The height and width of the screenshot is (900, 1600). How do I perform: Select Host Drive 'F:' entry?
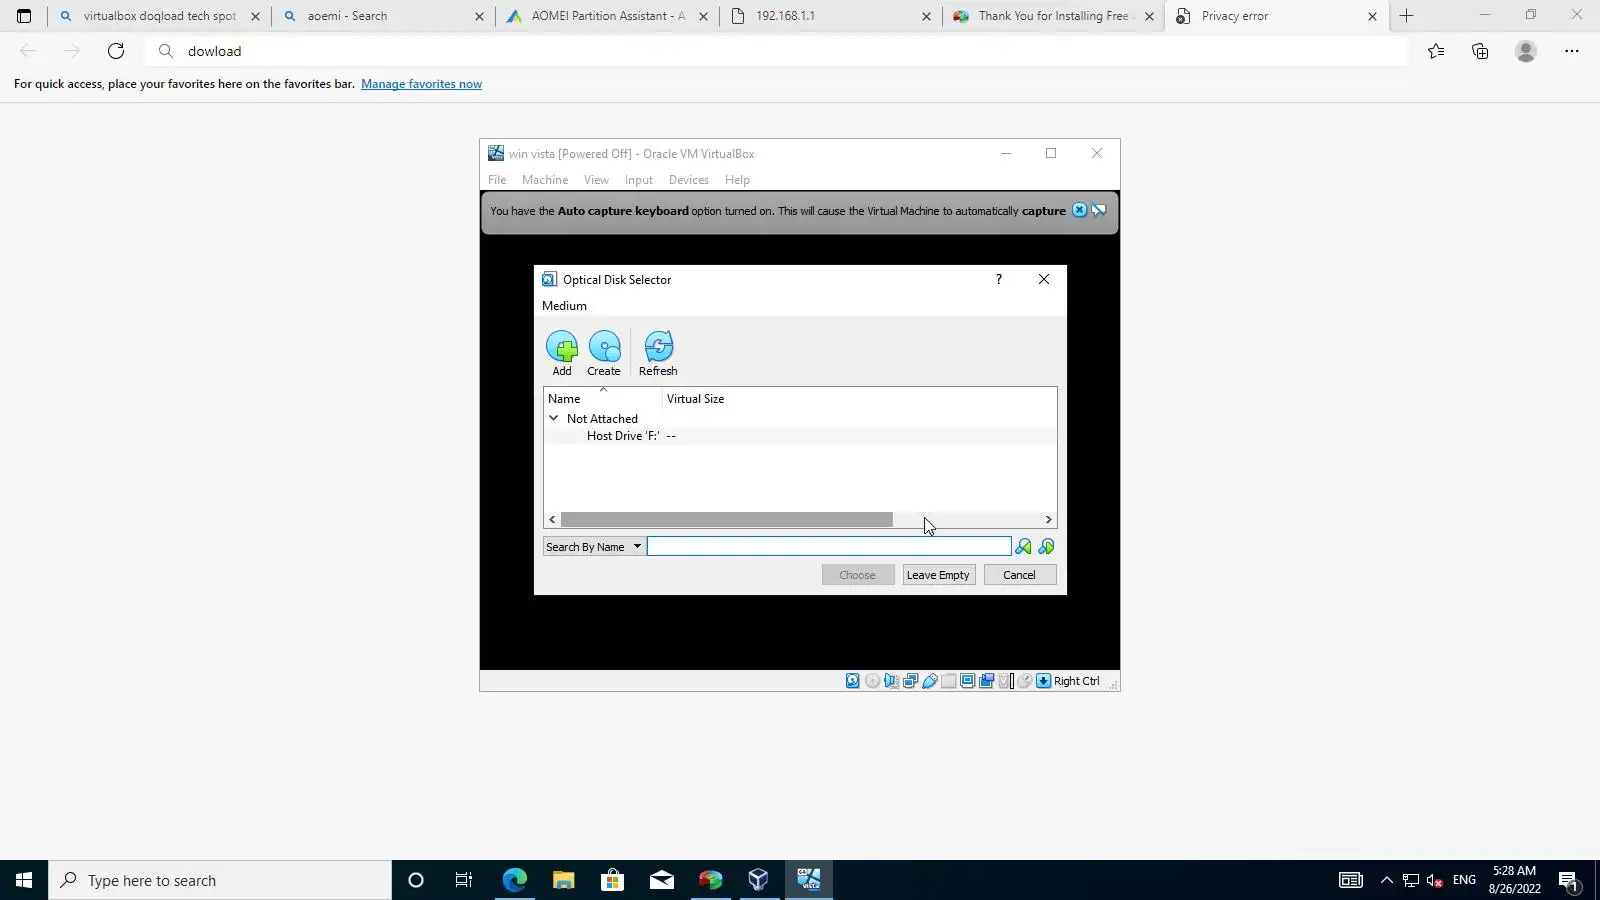pyautogui.click(x=800, y=436)
